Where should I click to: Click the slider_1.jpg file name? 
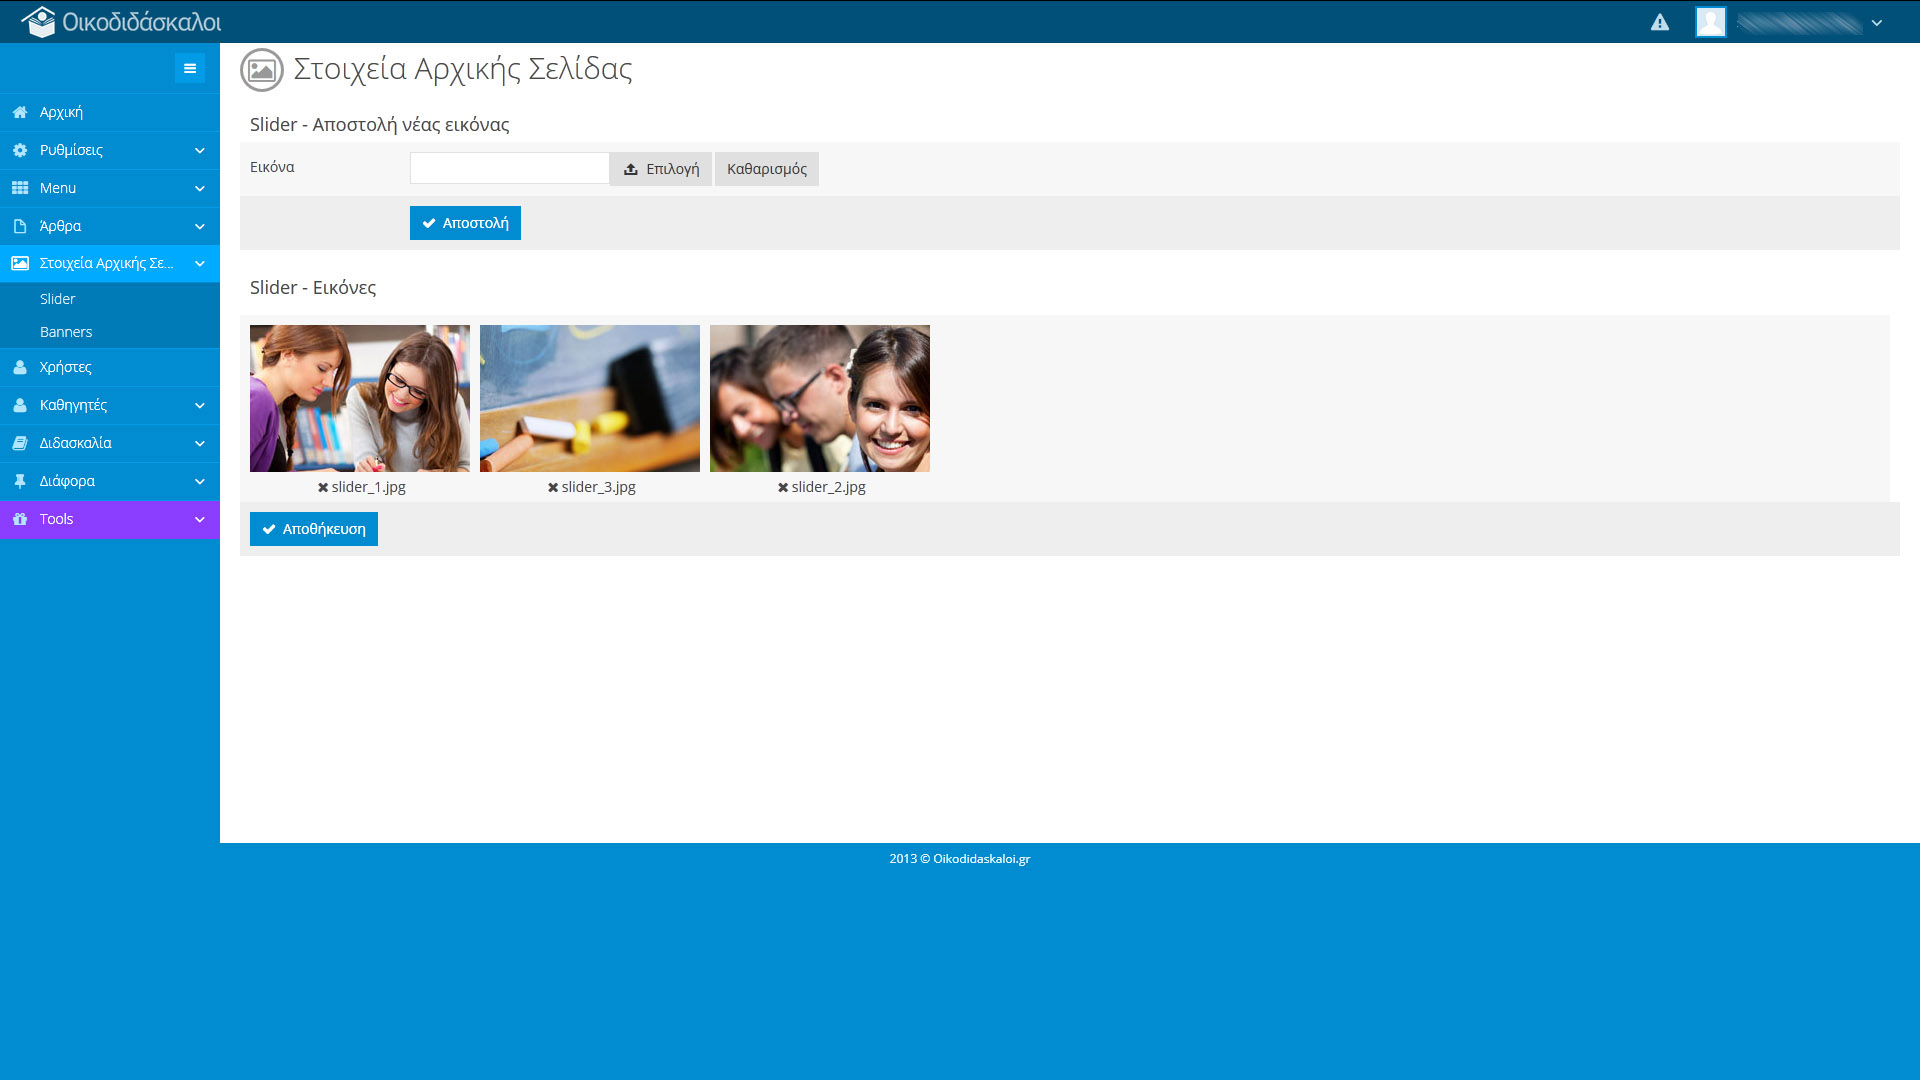pyautogui.click(x=369, y=487)
